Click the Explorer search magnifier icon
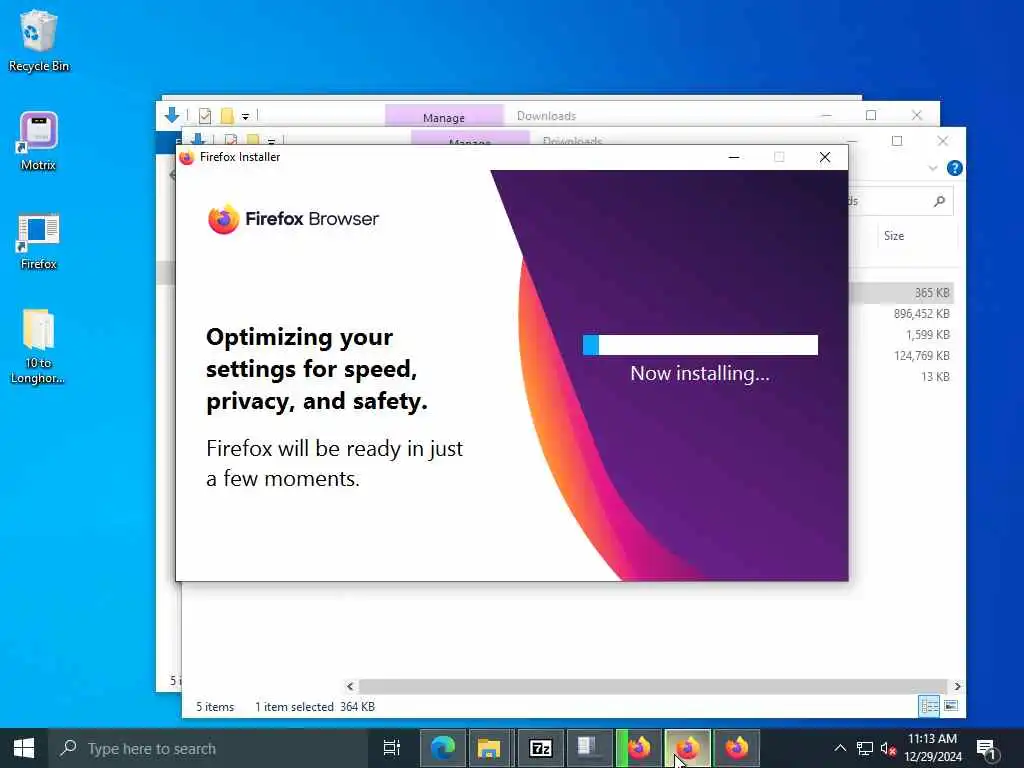Image resolution: width=1024 pixels, height=768 pixels. coord(939,201)
